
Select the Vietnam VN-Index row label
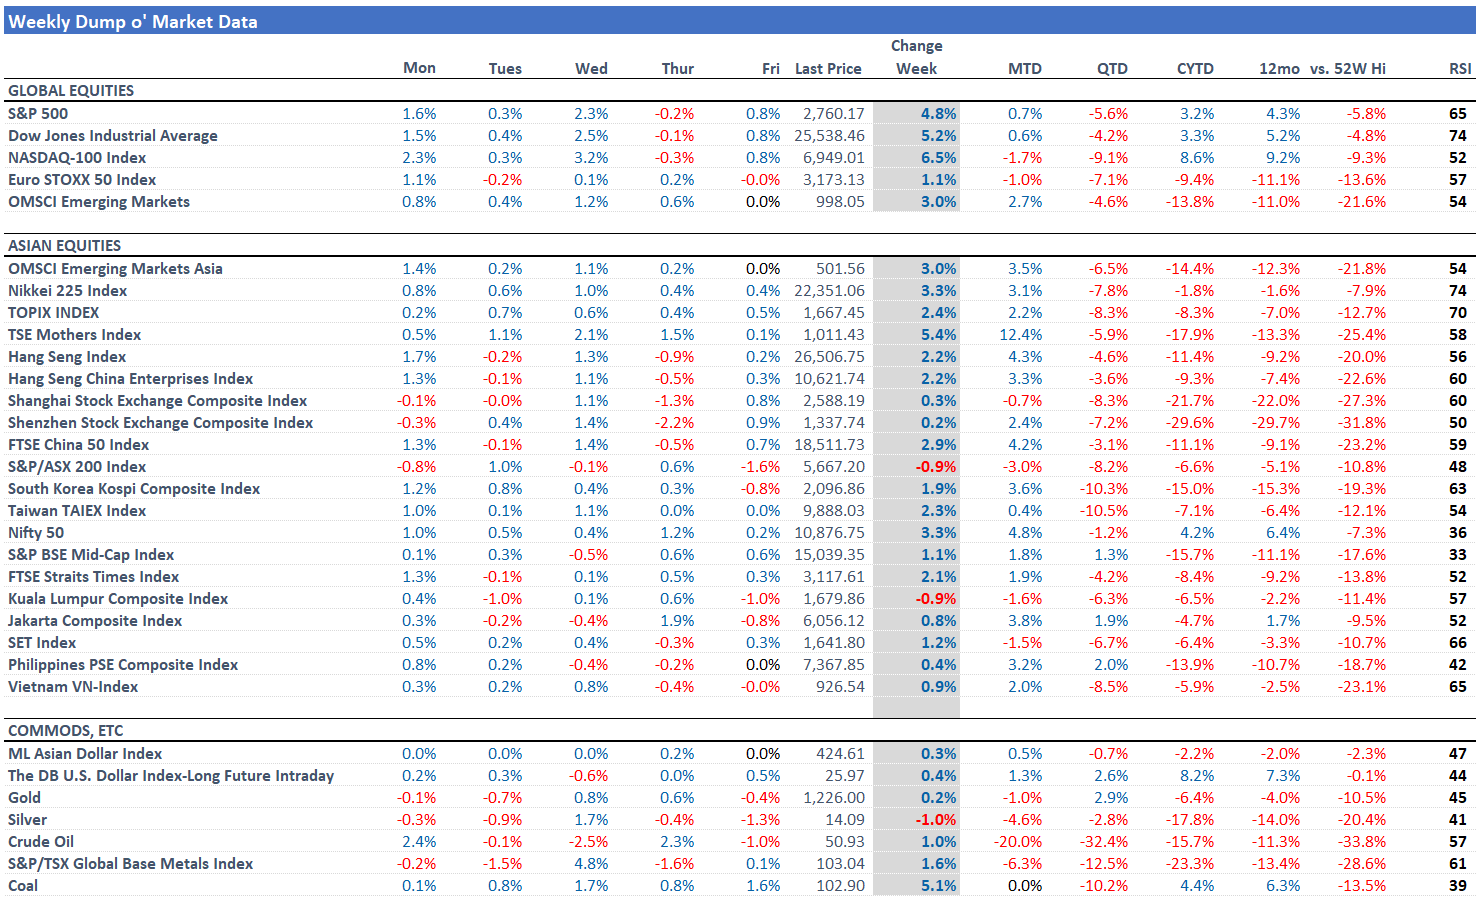click(x=73, y=686)
